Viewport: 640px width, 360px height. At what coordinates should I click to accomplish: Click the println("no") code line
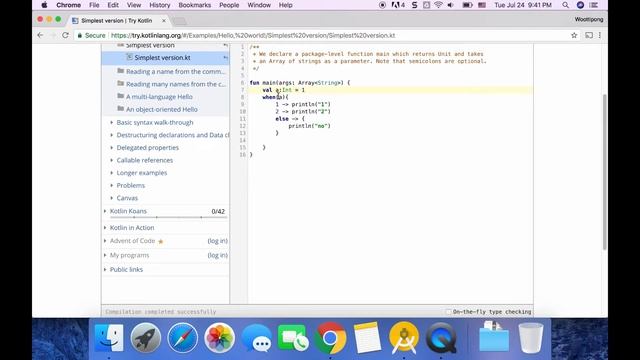[x=309, y=126]
